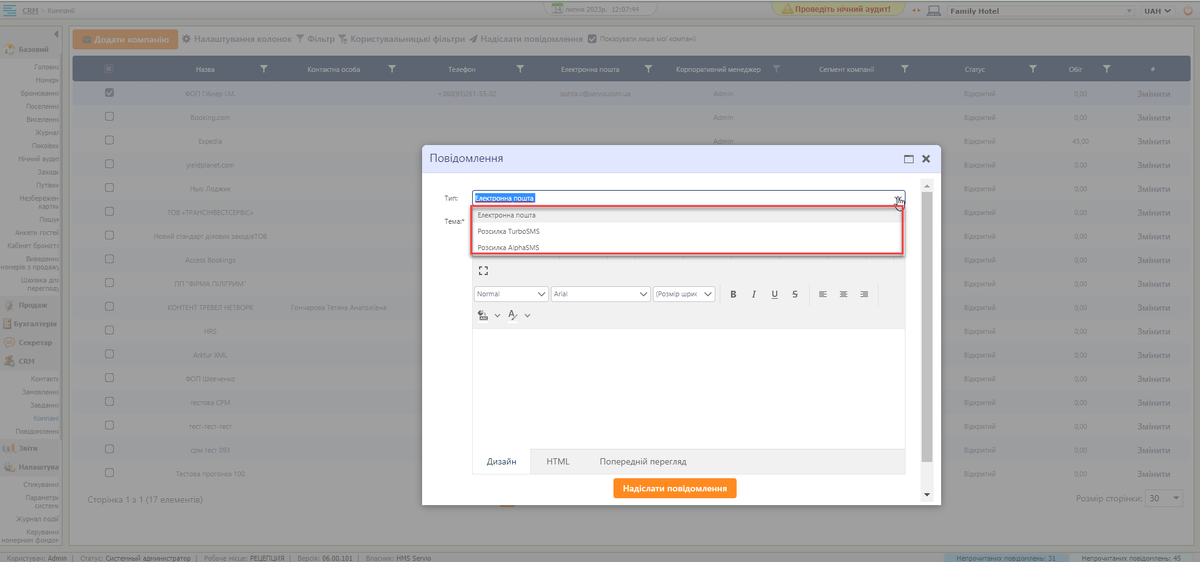Uncheck the ФОП Гібнер І.М. row checkbox
This screenshot has width=1200, height=562.
(x=109, y=93)
